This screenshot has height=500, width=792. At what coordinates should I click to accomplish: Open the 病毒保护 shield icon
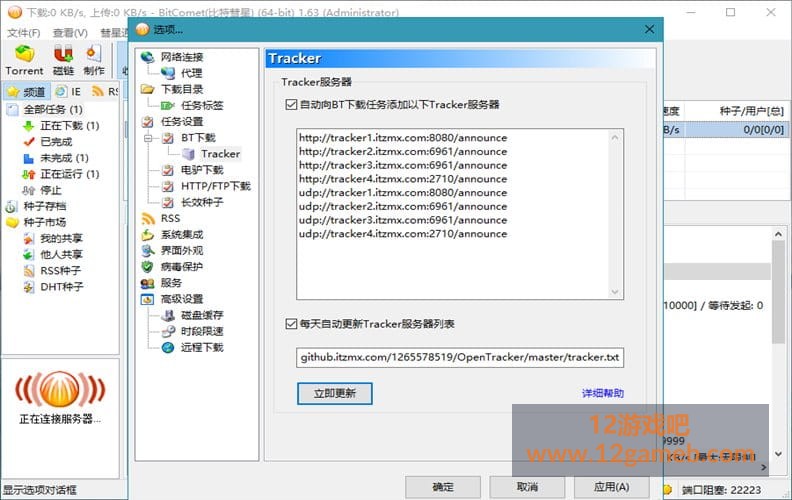coord(147,267)
